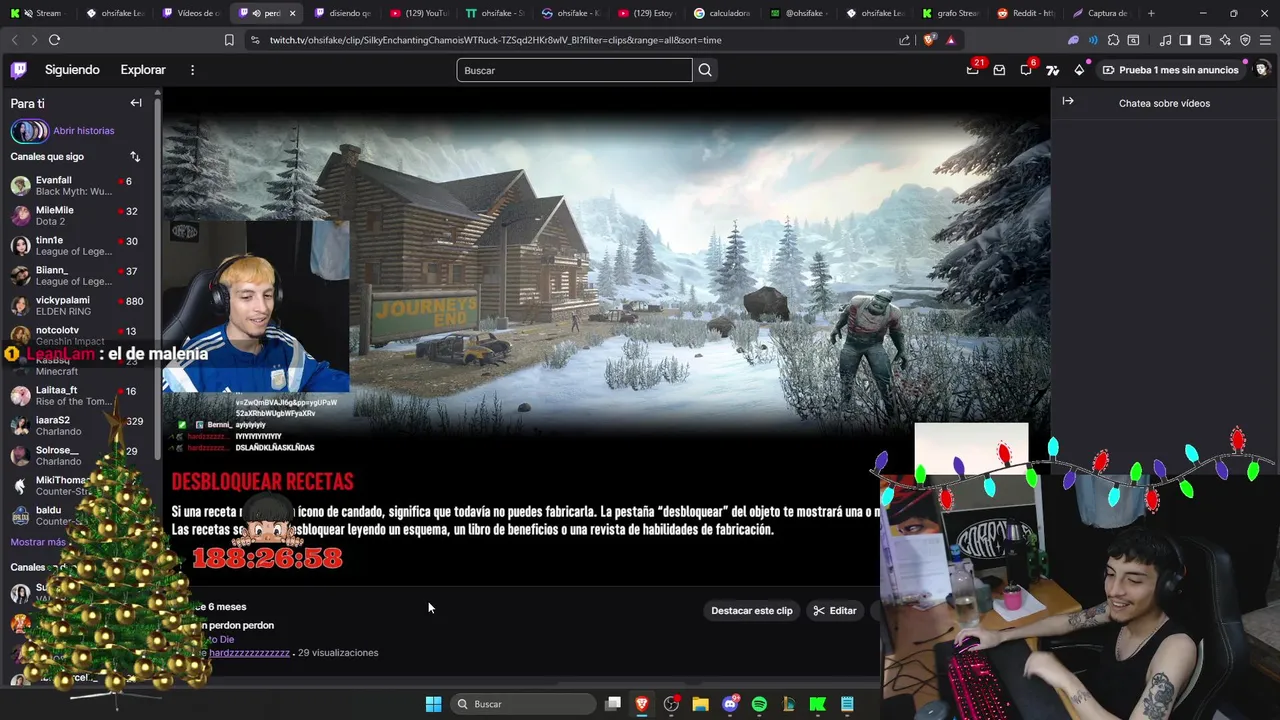Open the Siguiendo tab
Viewport: 1280px width, 720px height.
(72, 70)
